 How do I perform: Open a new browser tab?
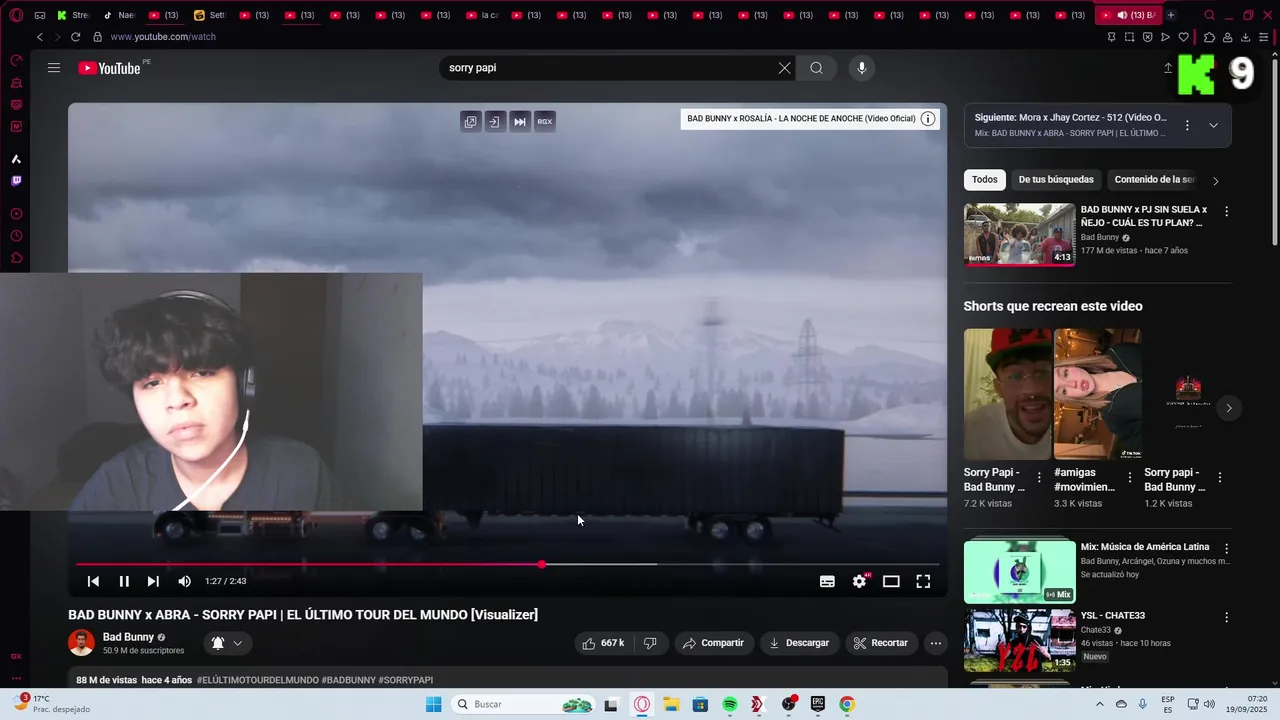[x=1171, y=15]
